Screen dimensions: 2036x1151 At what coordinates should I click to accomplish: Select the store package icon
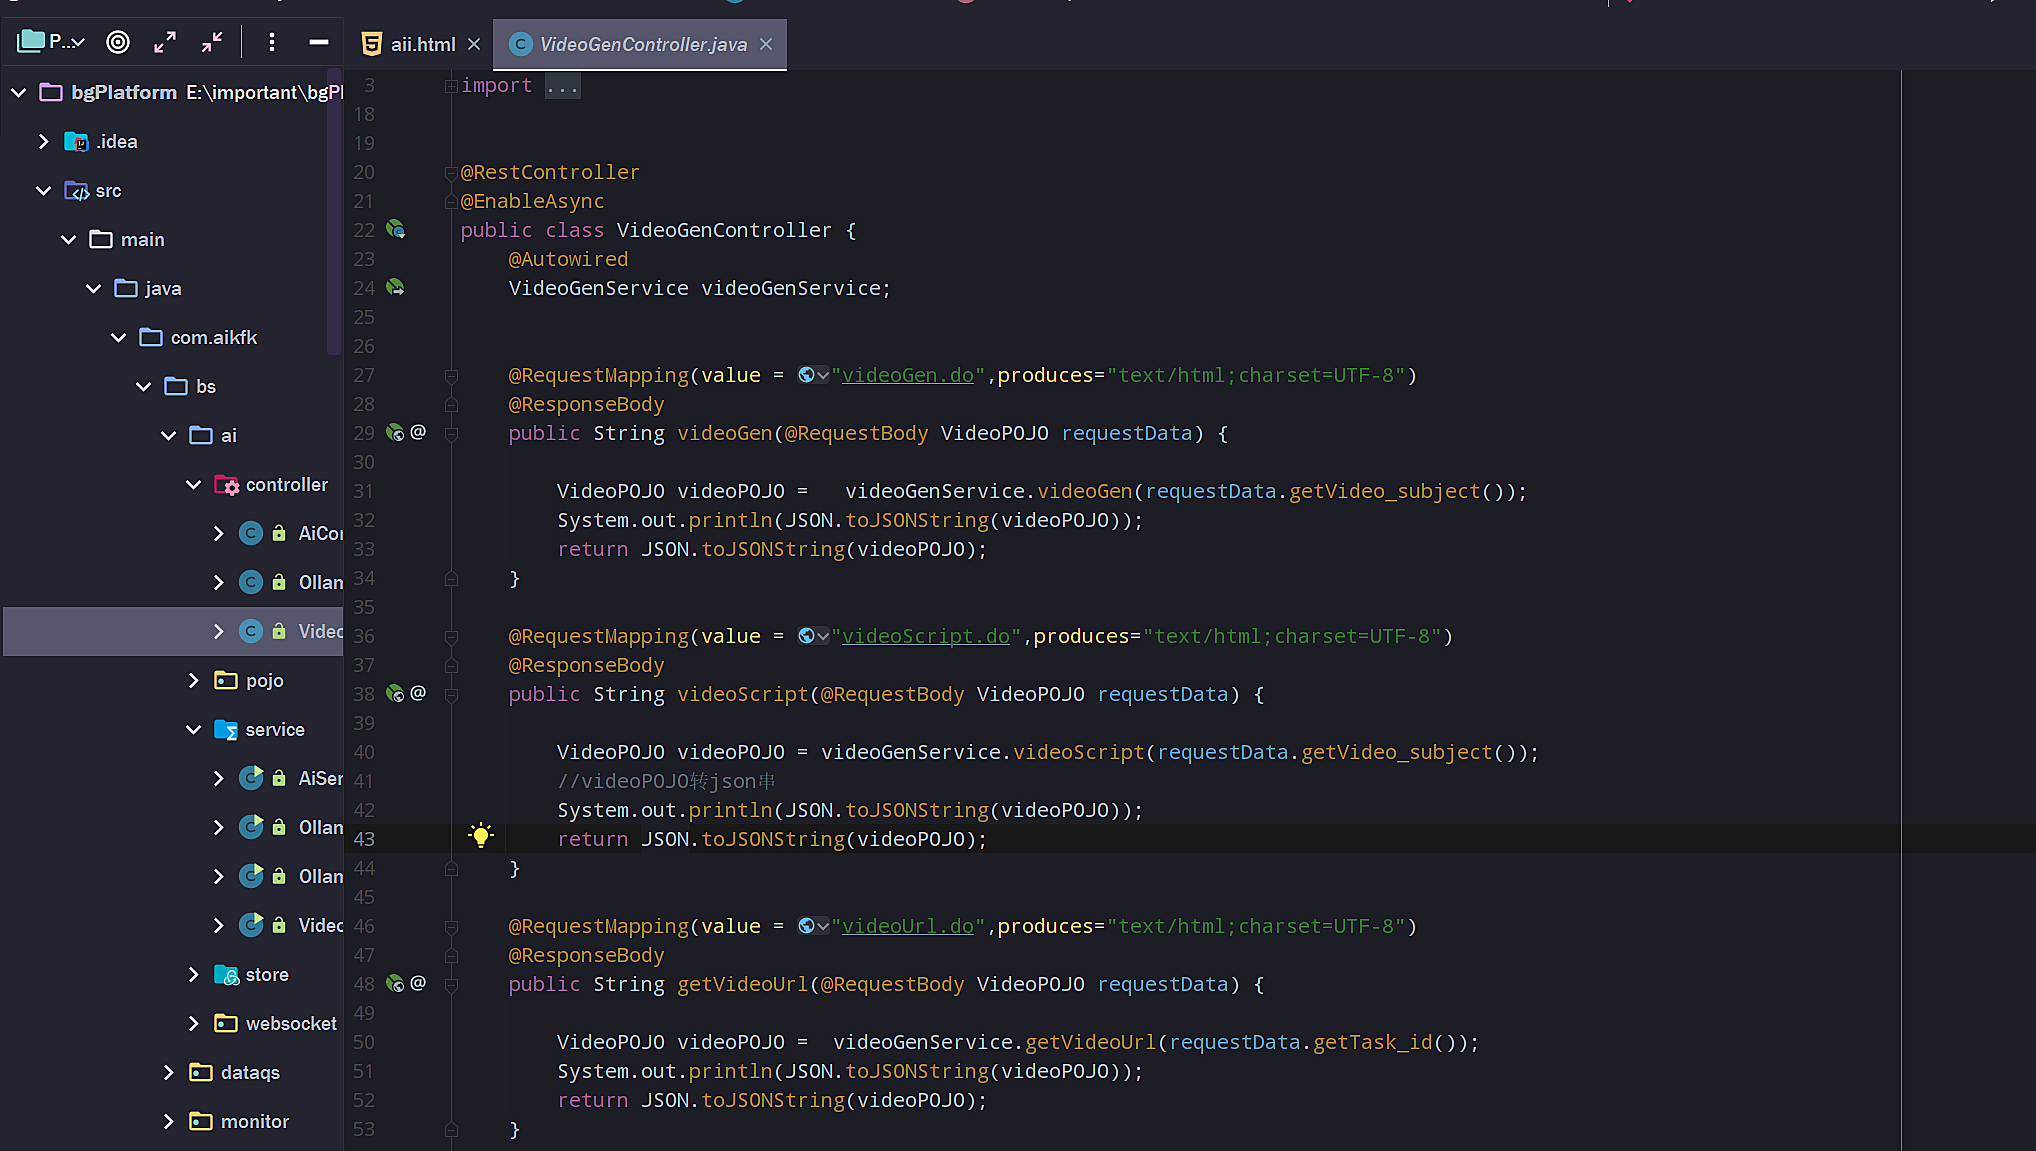pyautogui.click(x=226, y=975)
